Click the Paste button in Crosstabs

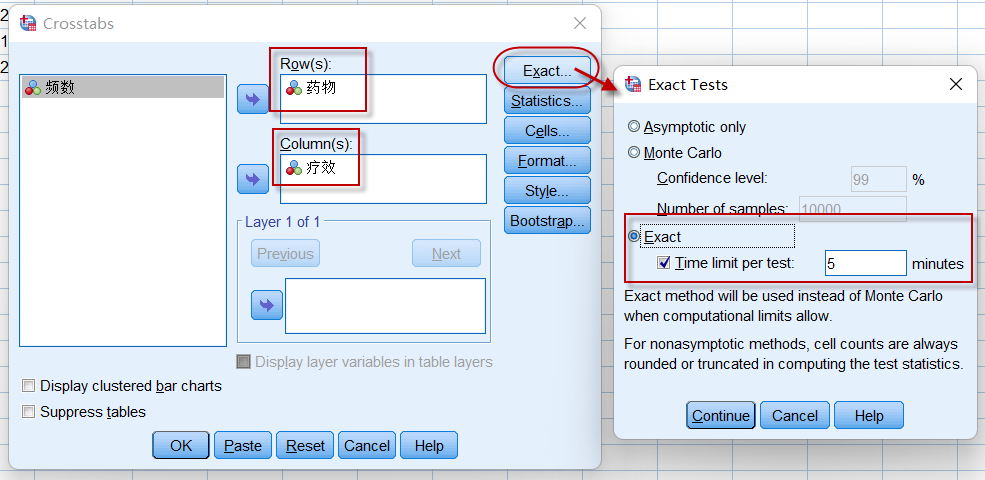point(243,446)
